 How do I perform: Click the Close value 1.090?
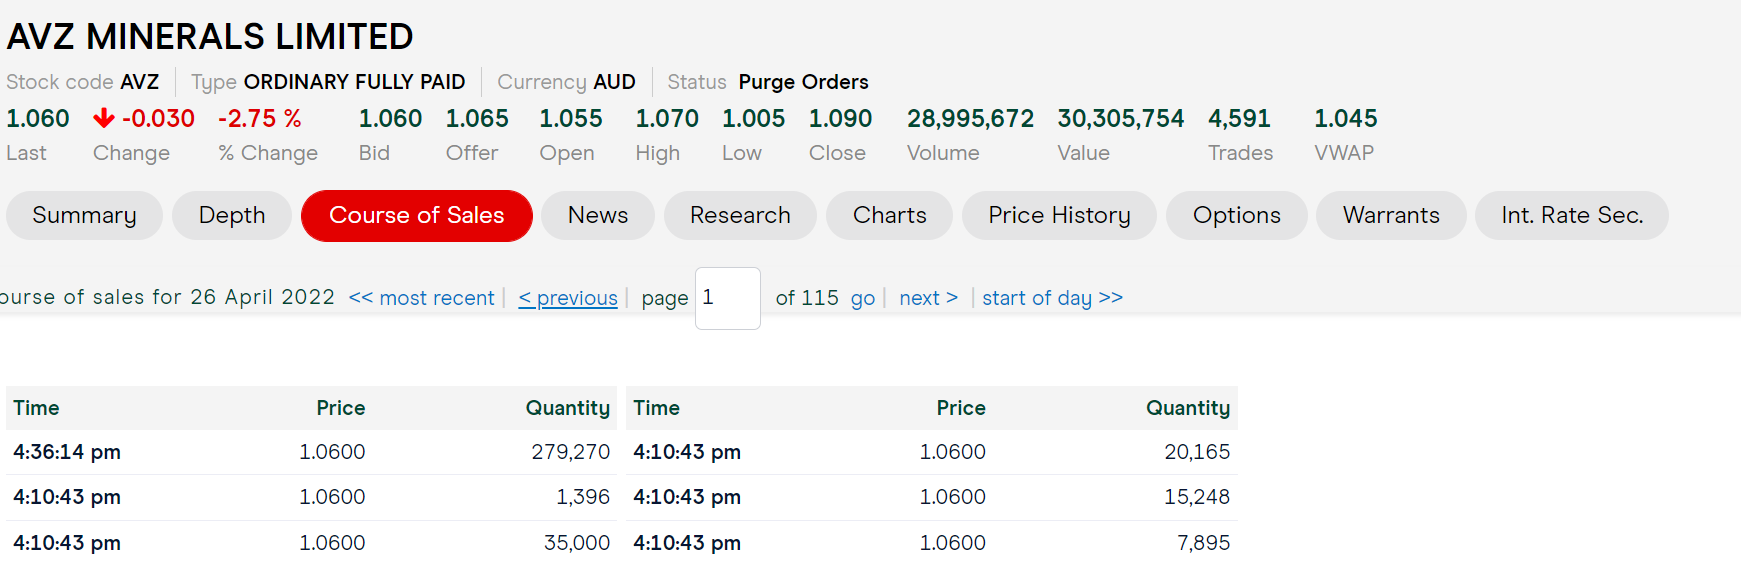pos(841,118)
